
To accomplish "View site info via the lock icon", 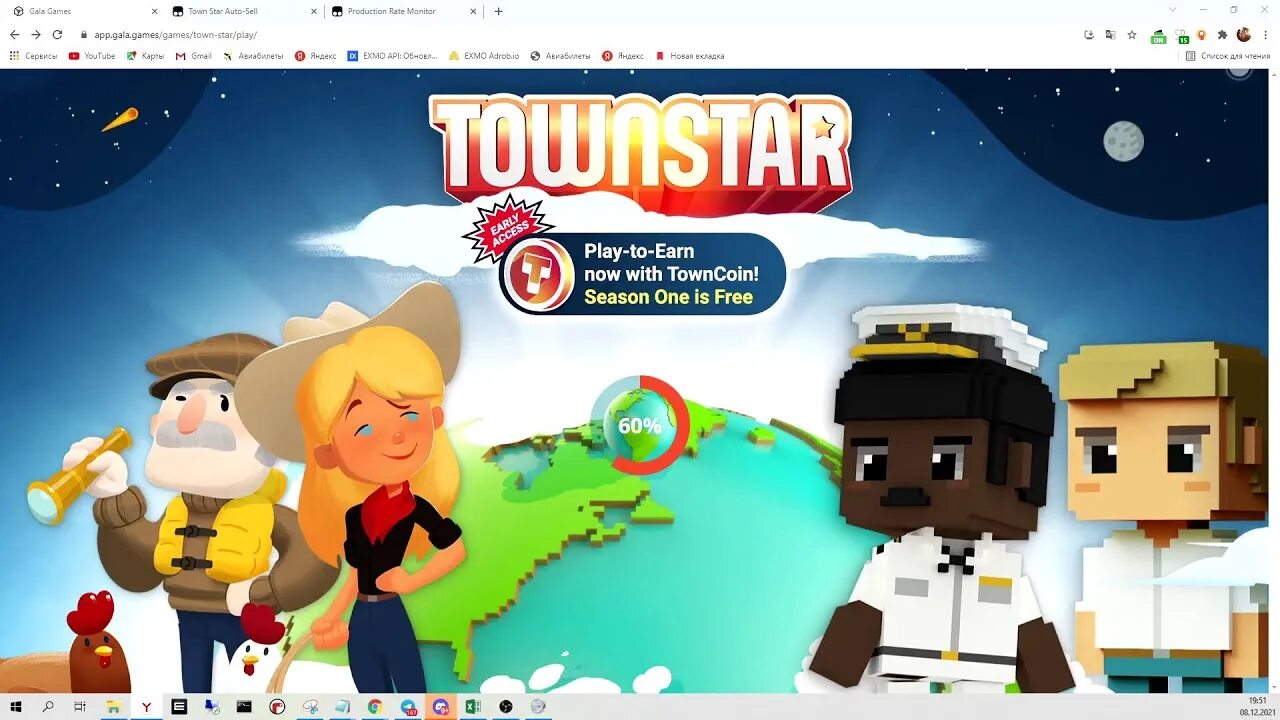I will tap(84, 34).
